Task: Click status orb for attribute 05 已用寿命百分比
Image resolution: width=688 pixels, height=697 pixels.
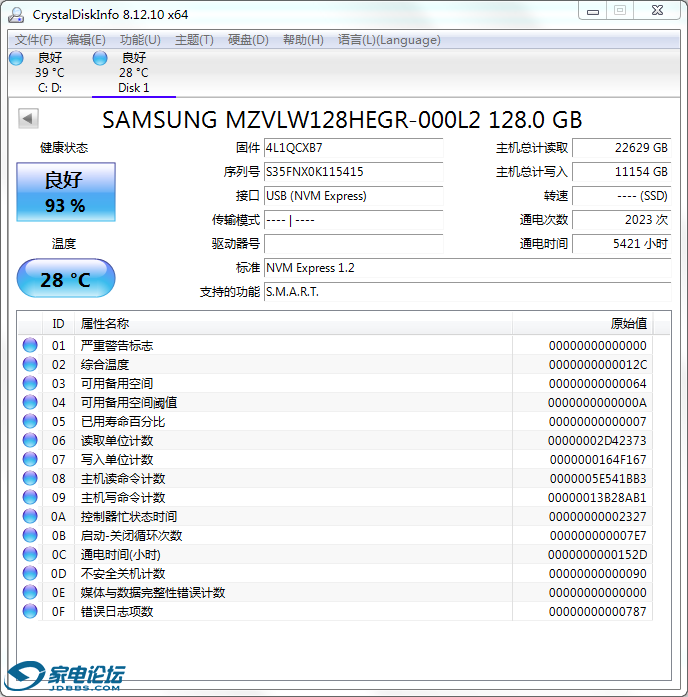Action: point(30,421)
